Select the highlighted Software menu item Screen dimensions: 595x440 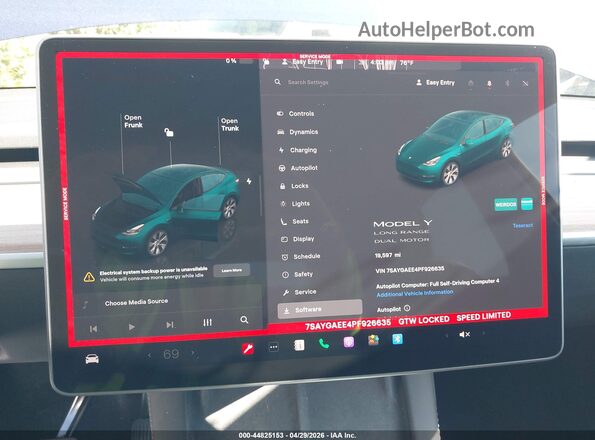[x=320, y=310]
